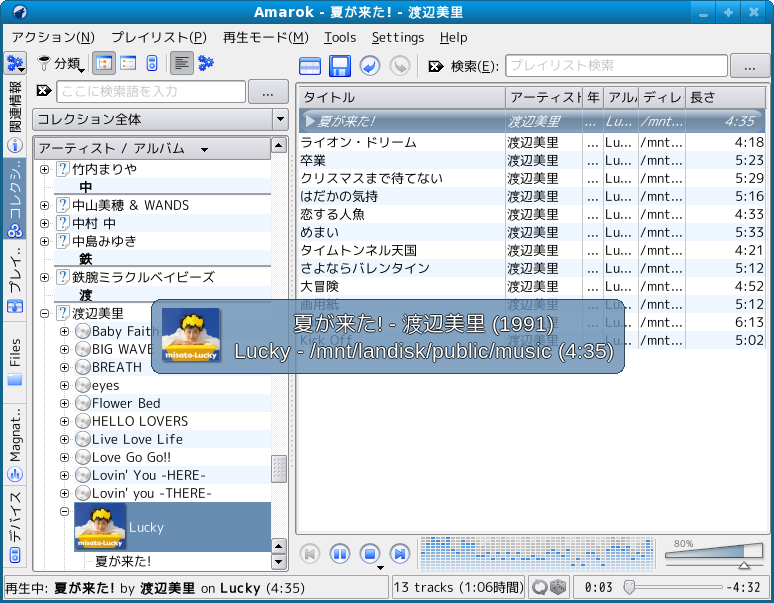Open the デバイス sidebar tab
Image resolution: width=774 pixels, height=603 pixels.
[15, 527]
